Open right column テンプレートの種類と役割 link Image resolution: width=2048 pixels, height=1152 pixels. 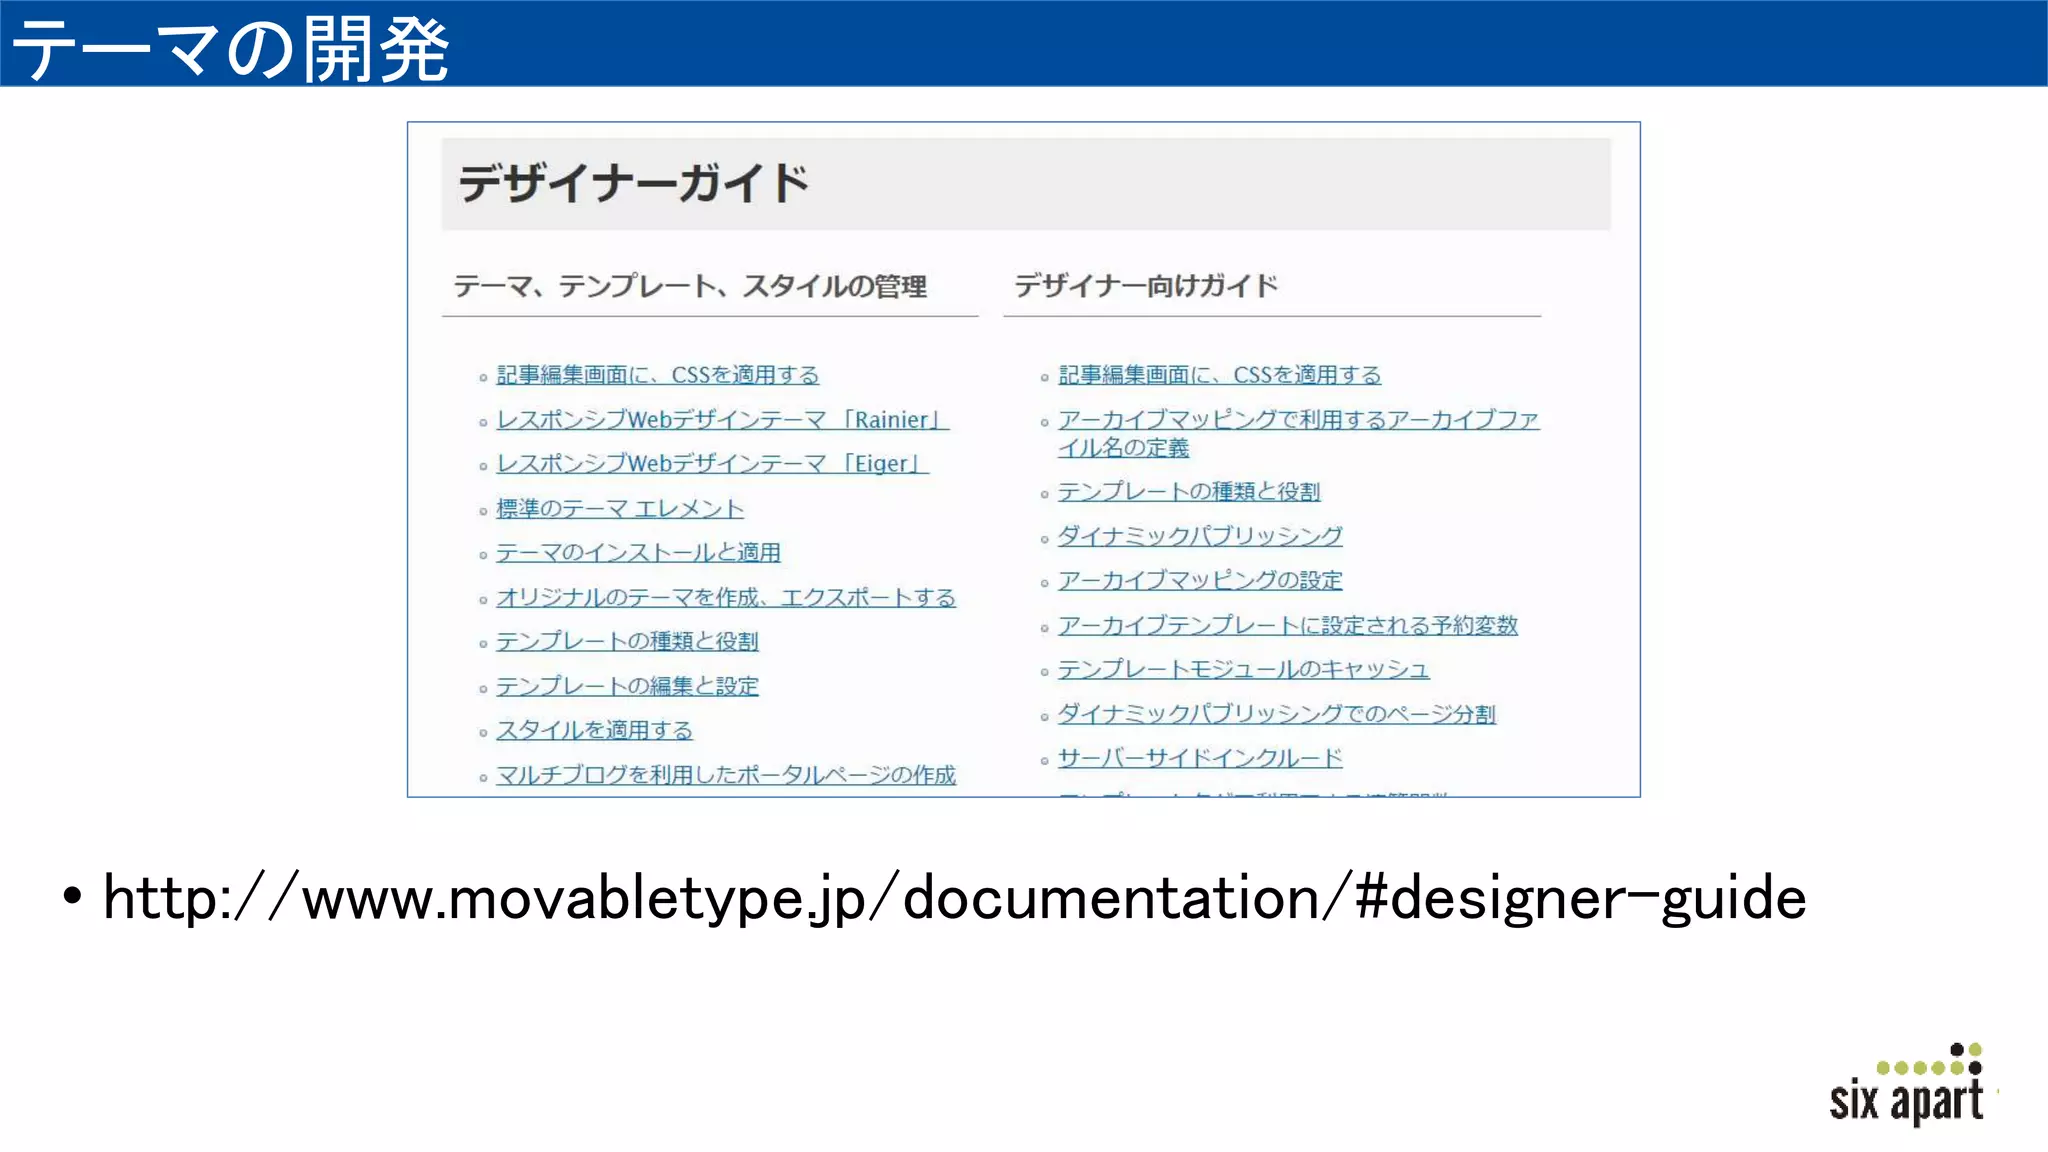pos(1189,492)
